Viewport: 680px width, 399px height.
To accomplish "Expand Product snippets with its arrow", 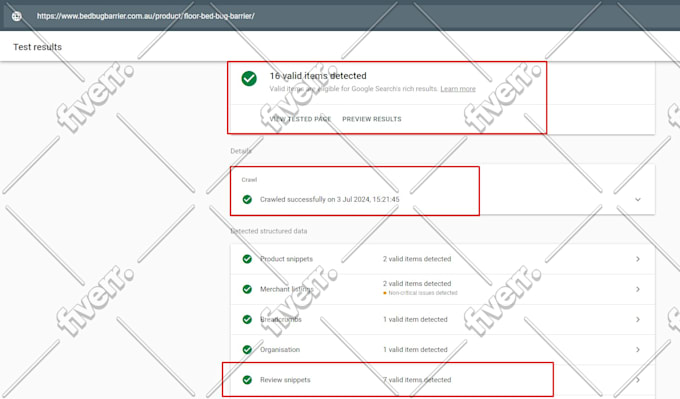I will pyautogui.click(x=638, y=259).
